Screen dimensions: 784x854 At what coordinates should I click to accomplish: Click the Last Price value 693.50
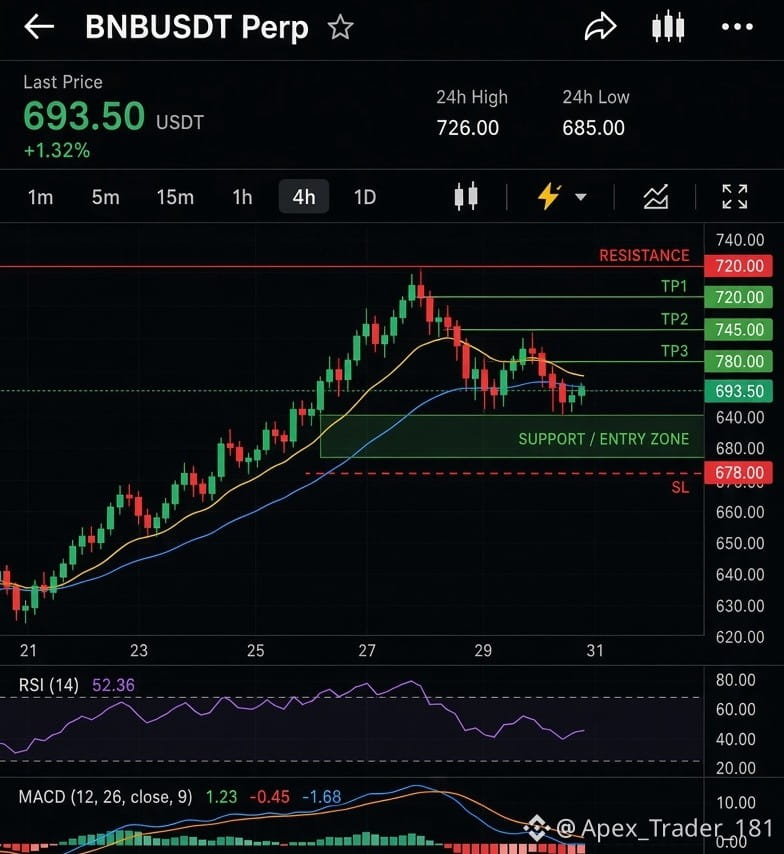click(x=84, y=116)
